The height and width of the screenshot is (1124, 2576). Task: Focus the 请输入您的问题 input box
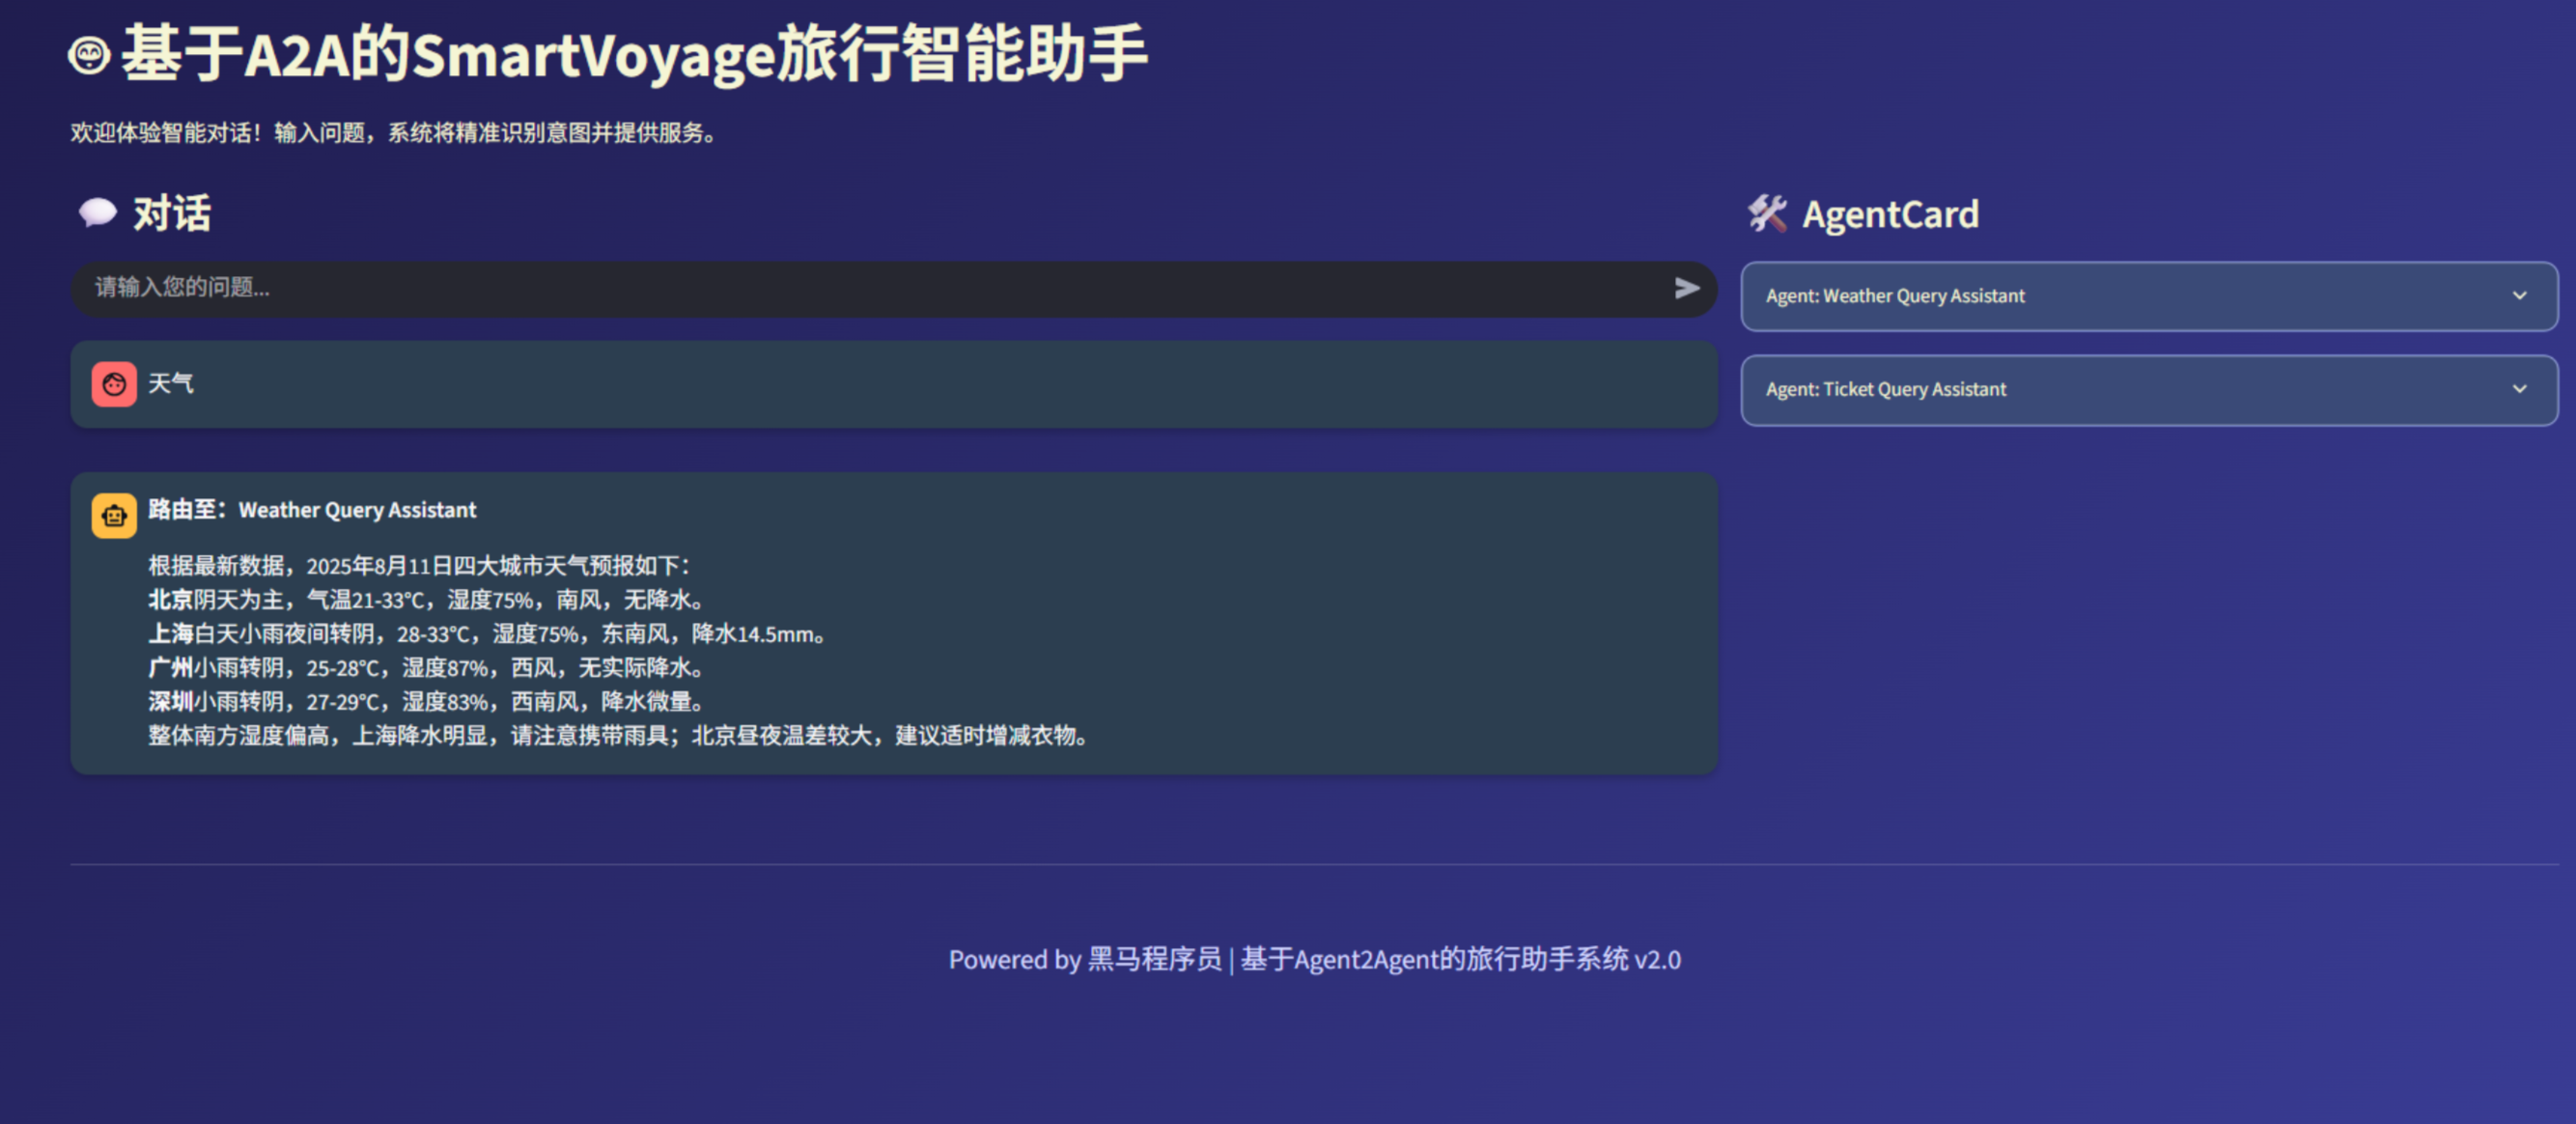pyautogui.click(x=870, y=289)
